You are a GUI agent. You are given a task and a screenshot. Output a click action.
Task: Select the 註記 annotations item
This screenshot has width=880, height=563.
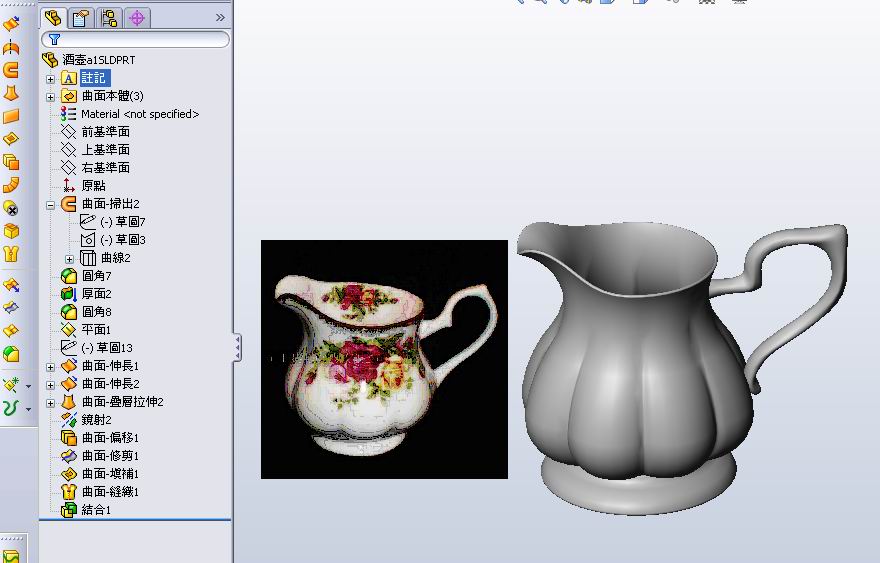pos(94,78)
